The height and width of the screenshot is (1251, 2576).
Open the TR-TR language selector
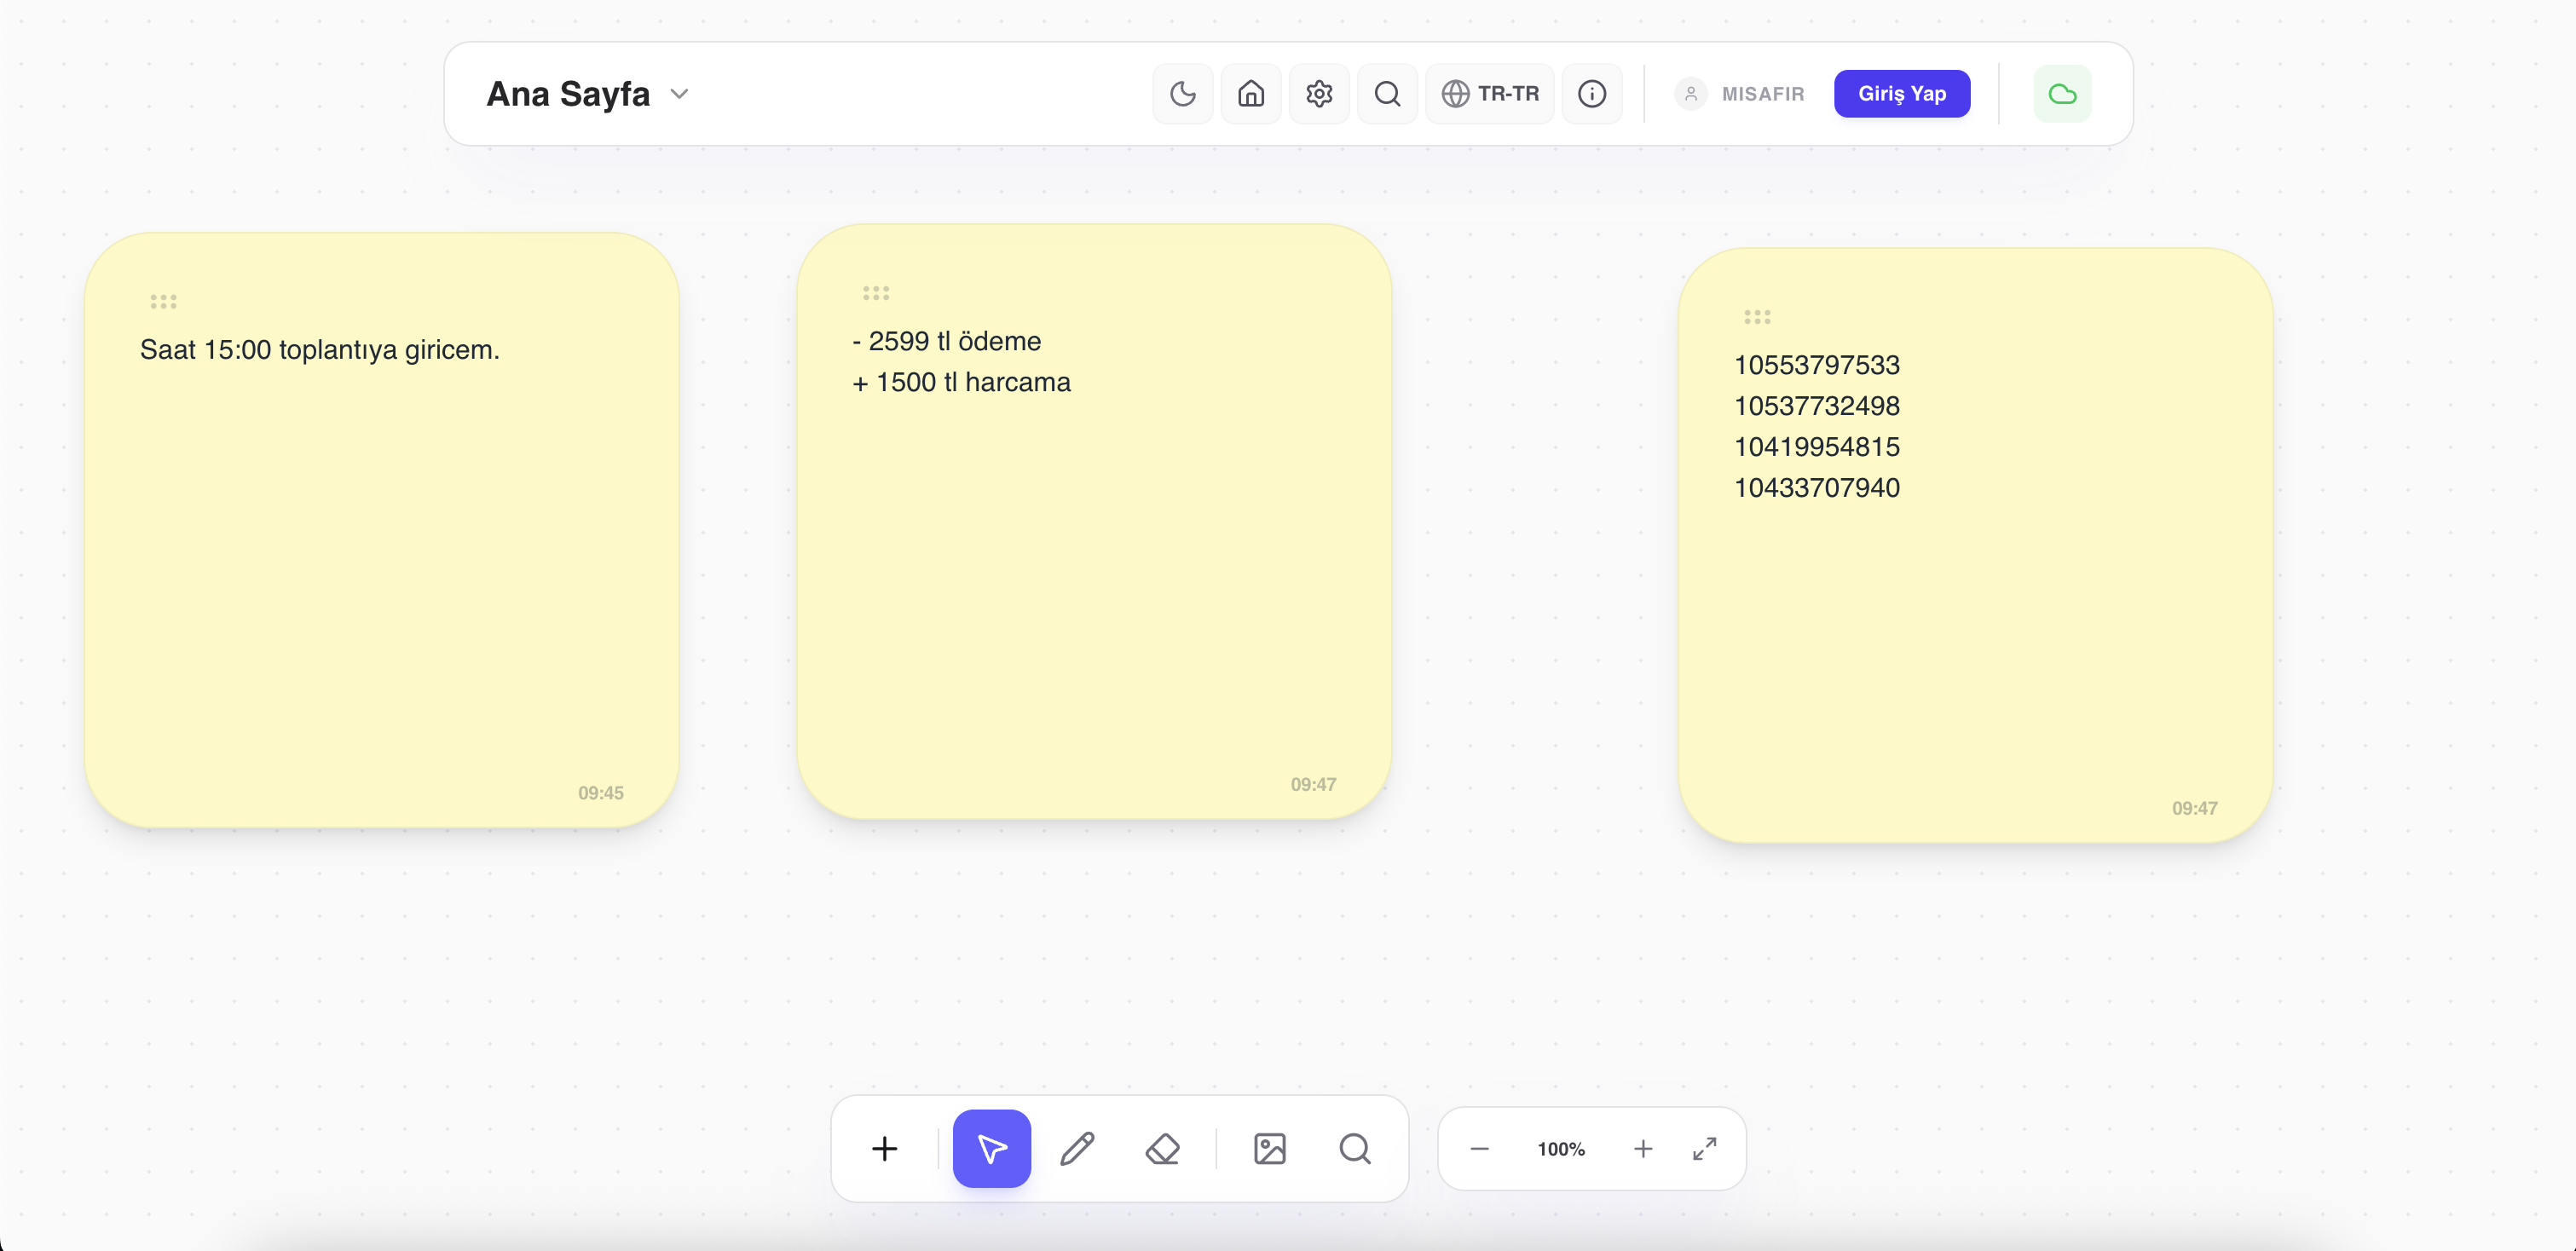(1489, 94)
